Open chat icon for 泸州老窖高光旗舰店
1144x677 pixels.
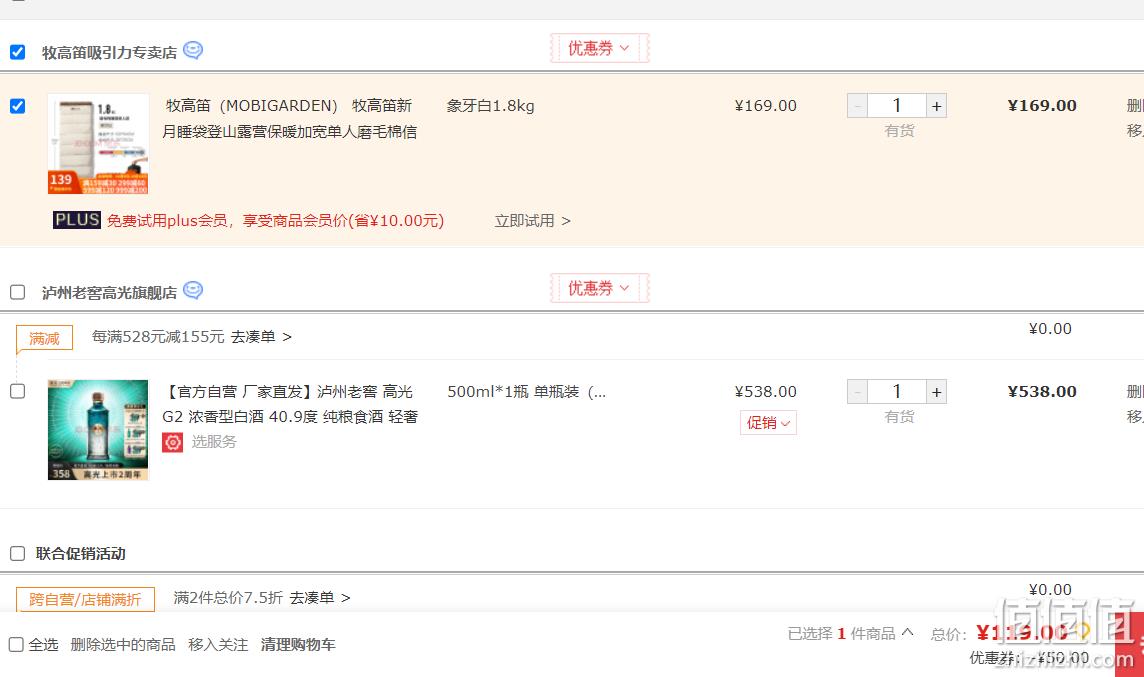pyautogui.click(x=193, y=290)
